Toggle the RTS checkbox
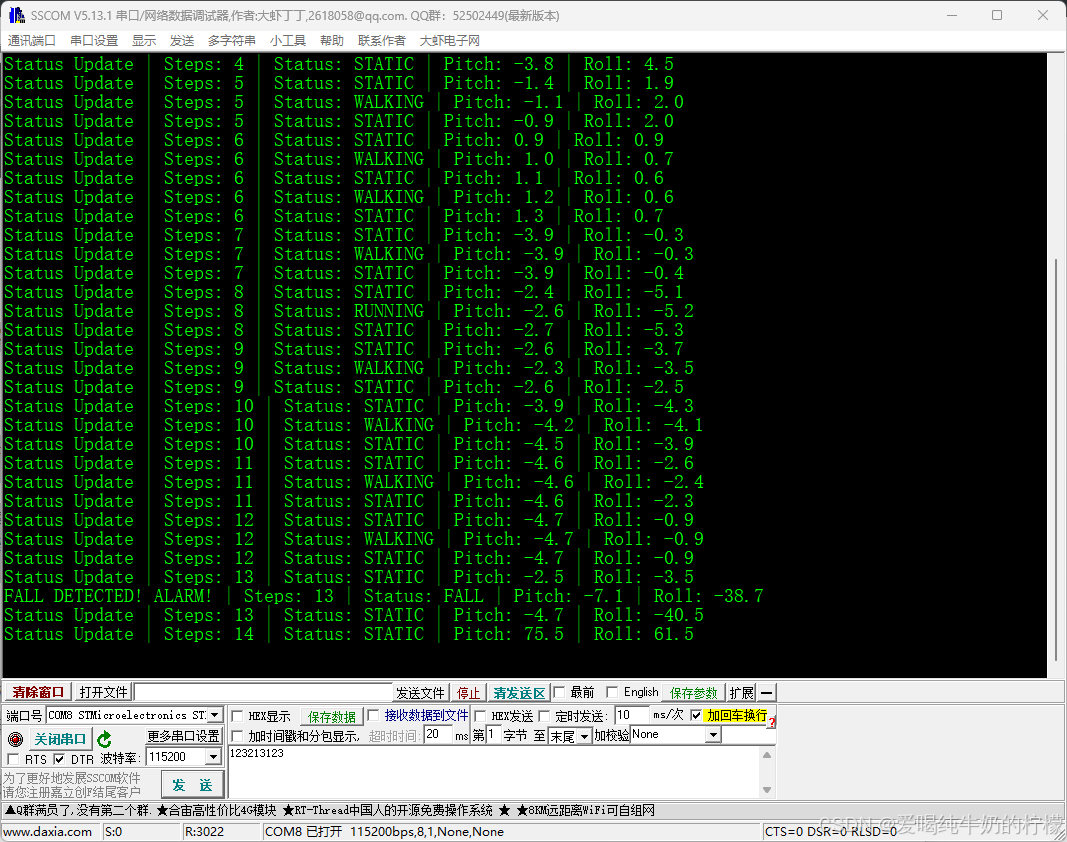Viewport: 1067px width, 842px height. (13, 759)
